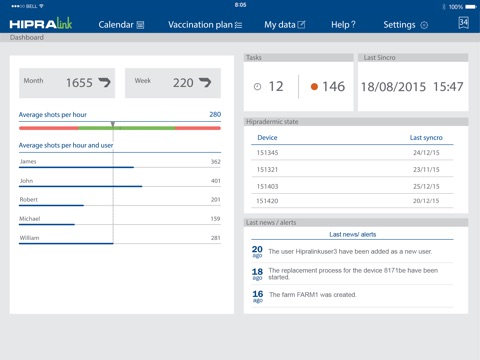Open the Vaccination plan section

coord(205,25)
